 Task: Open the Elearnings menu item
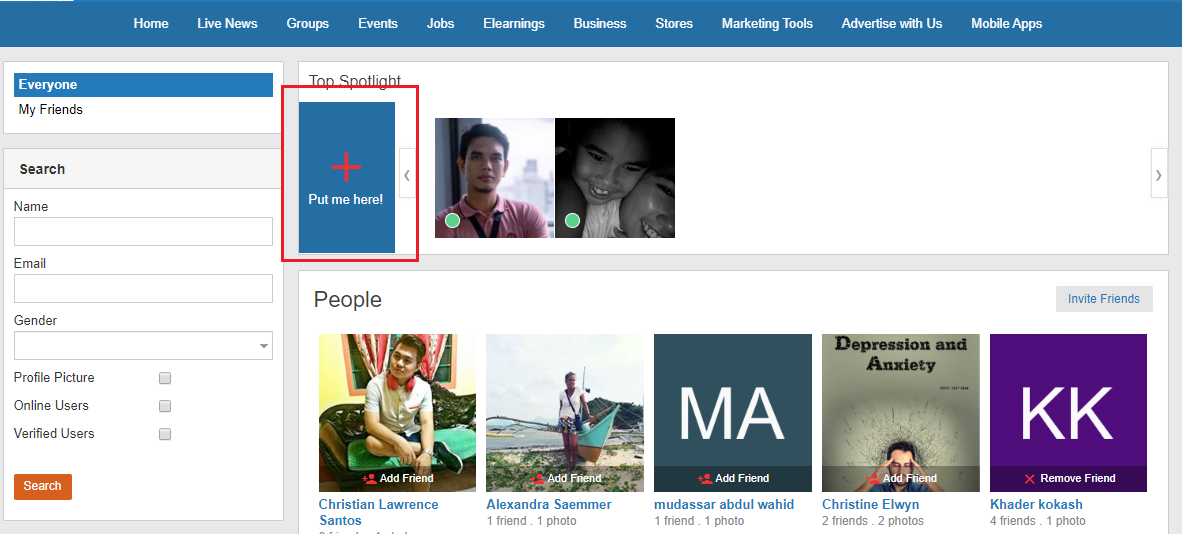[514, 23]
